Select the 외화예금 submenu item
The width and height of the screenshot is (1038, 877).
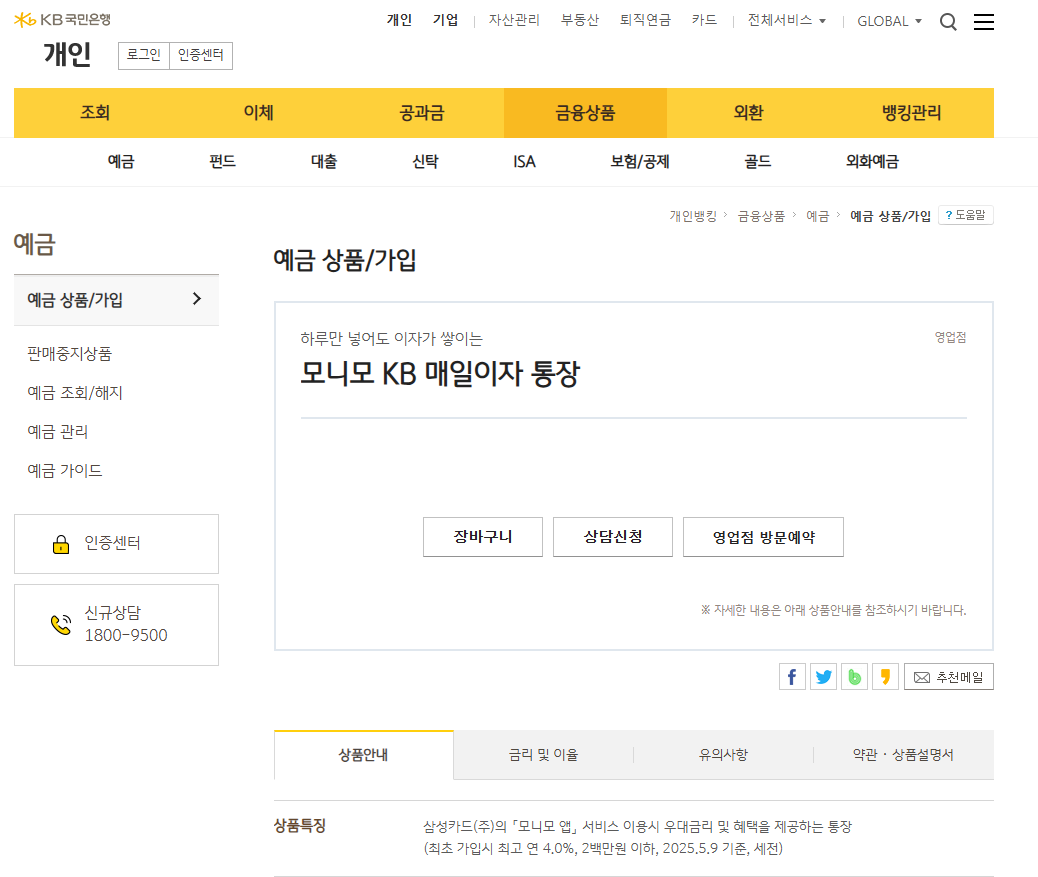(x=872, y=162)
